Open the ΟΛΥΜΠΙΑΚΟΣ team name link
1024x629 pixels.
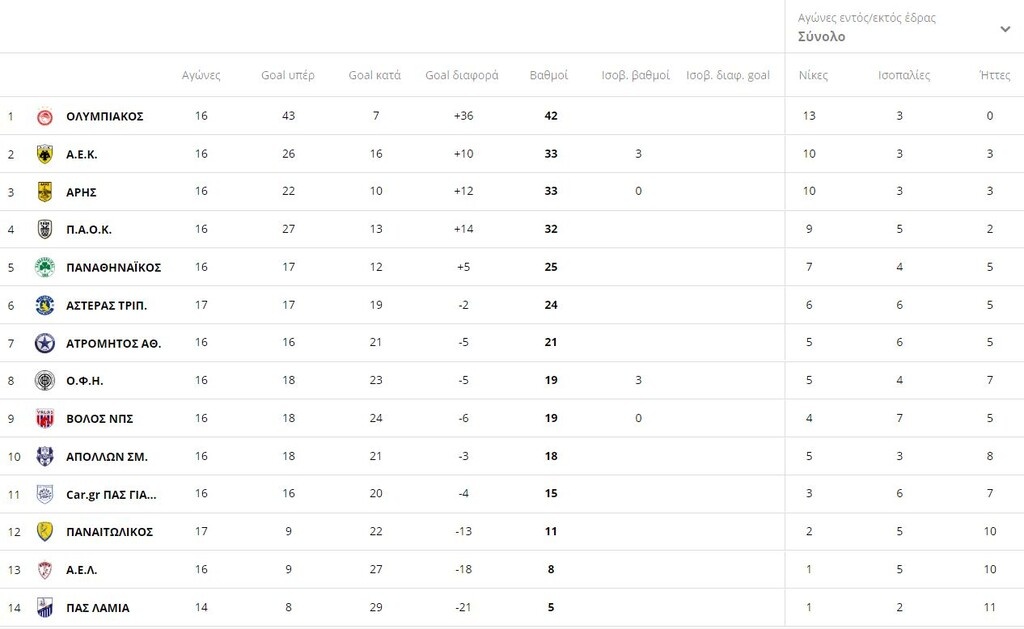(105, 116)
